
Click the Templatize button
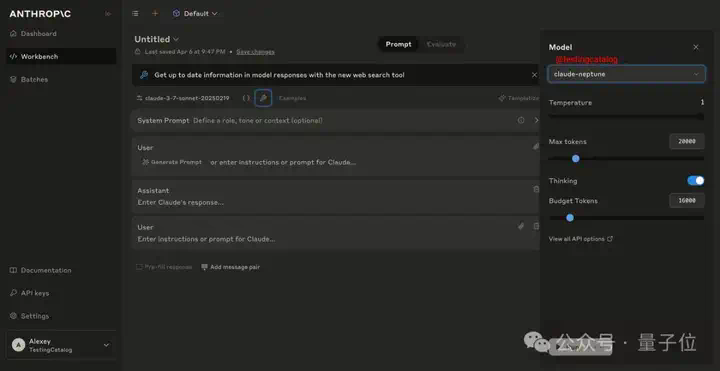point(519,98)
